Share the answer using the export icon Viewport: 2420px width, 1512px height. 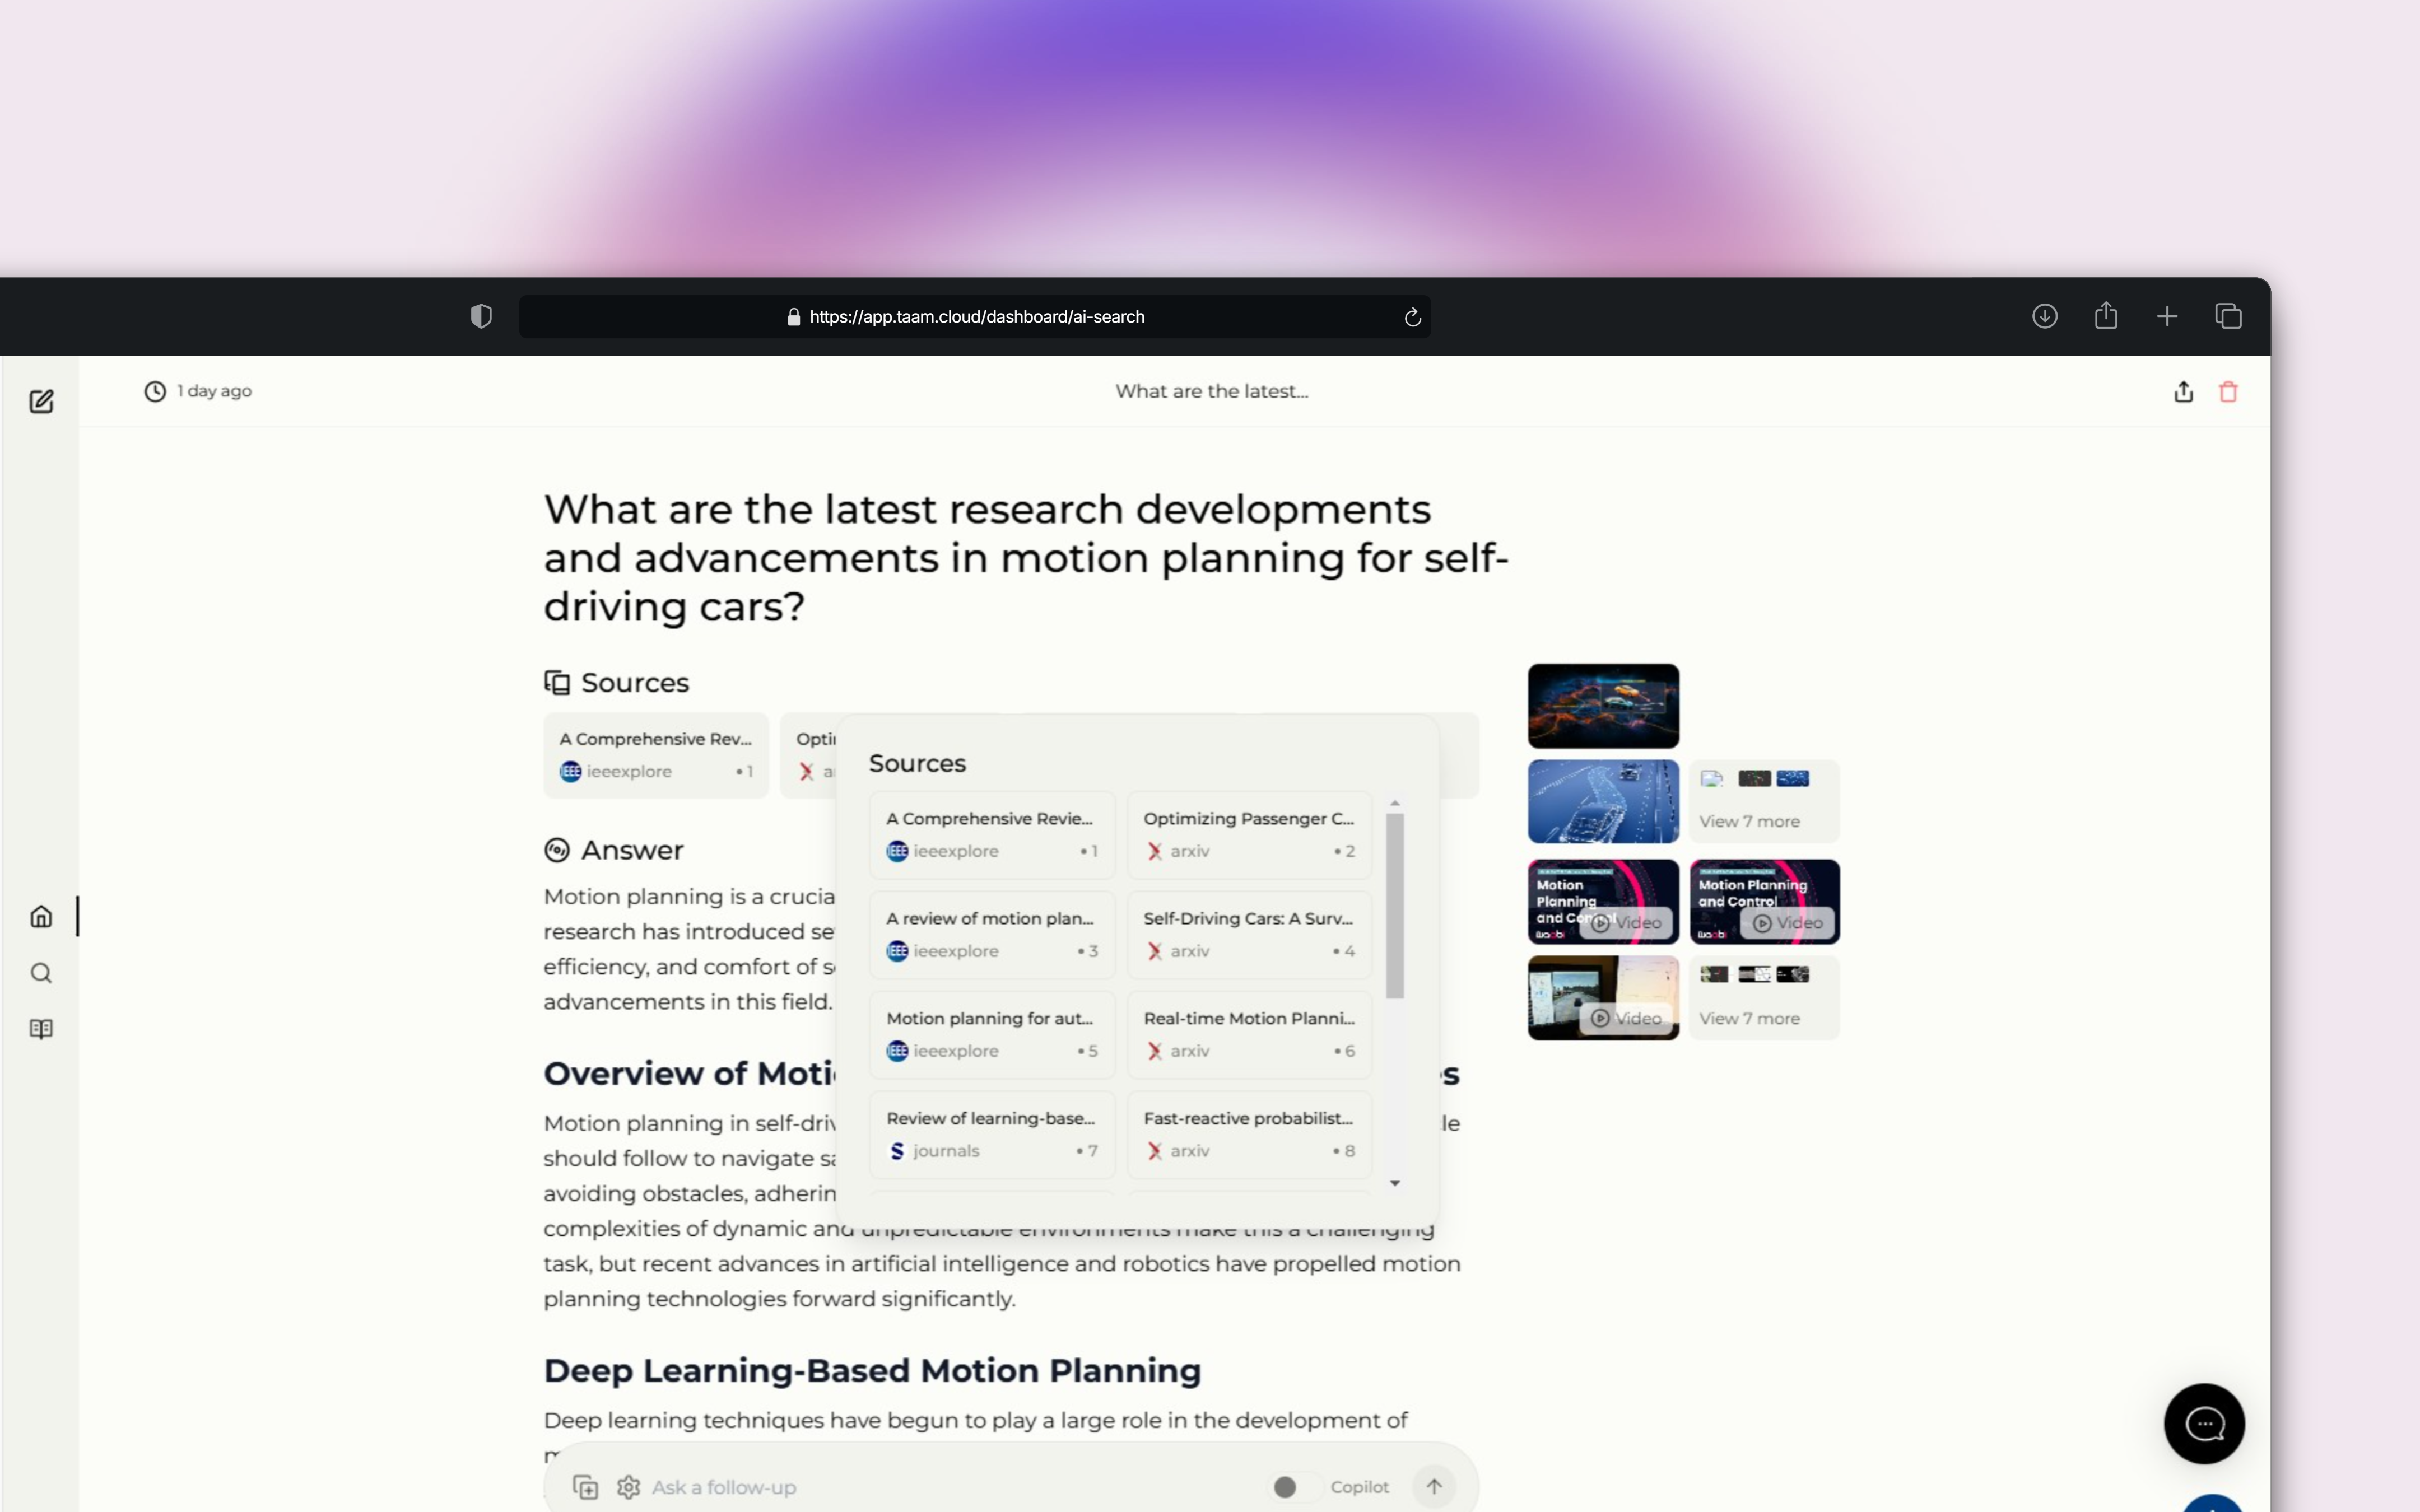point(2183,391)
